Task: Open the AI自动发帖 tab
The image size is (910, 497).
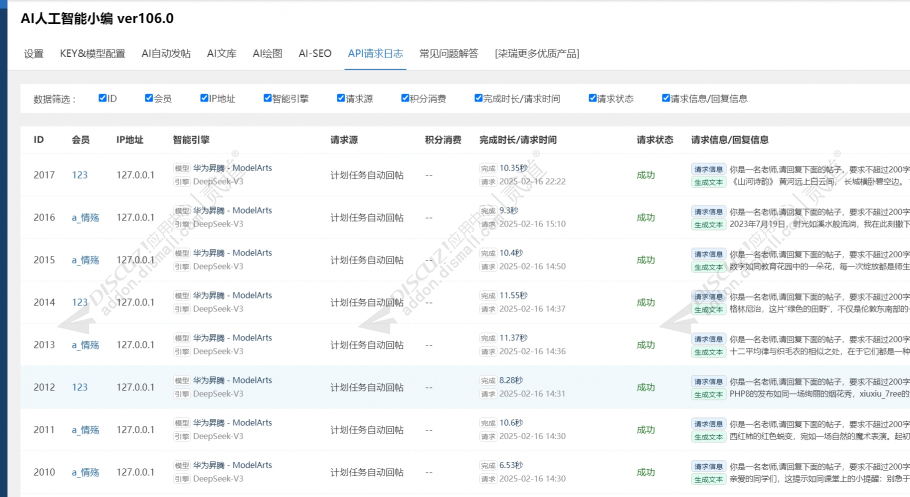Action: tap(166, 53)
